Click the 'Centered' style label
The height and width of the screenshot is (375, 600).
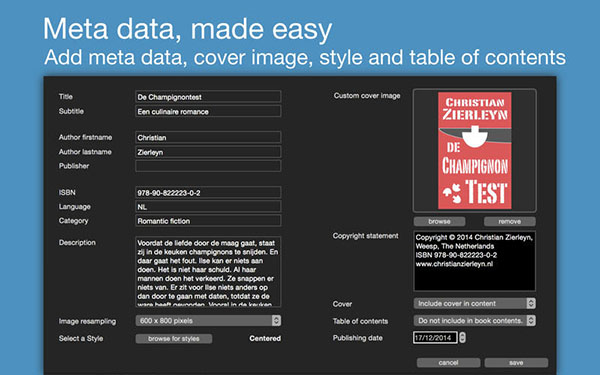coord(265,338)
